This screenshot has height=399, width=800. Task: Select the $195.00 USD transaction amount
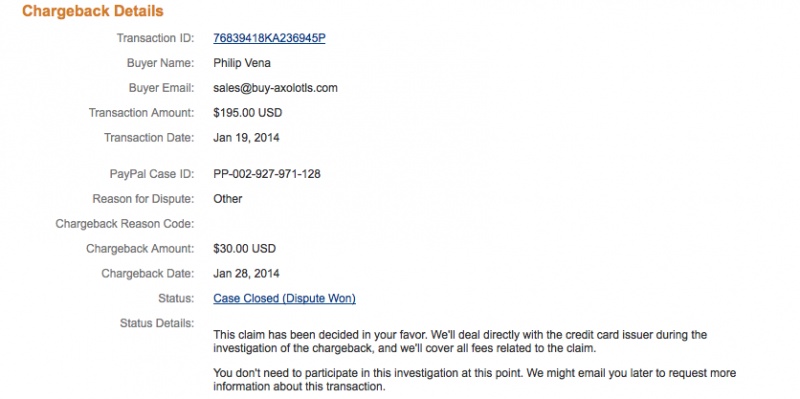pos(247,113)
